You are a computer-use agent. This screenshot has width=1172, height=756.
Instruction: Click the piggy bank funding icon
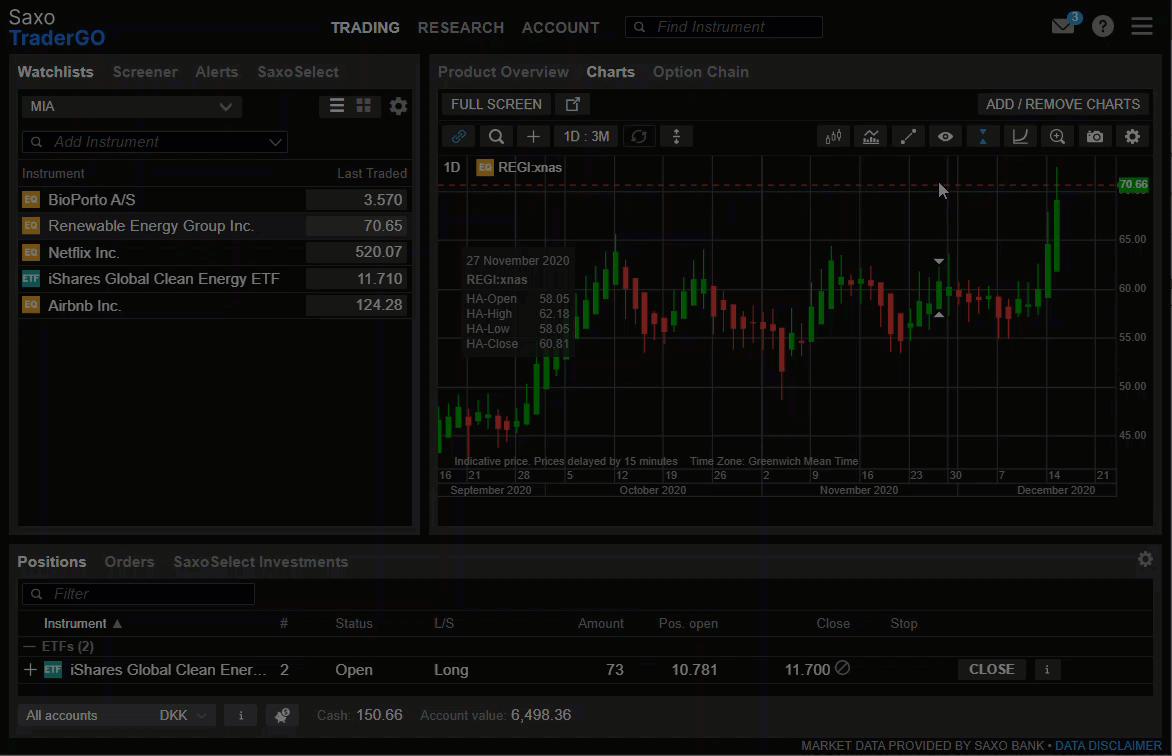point(282,715)
